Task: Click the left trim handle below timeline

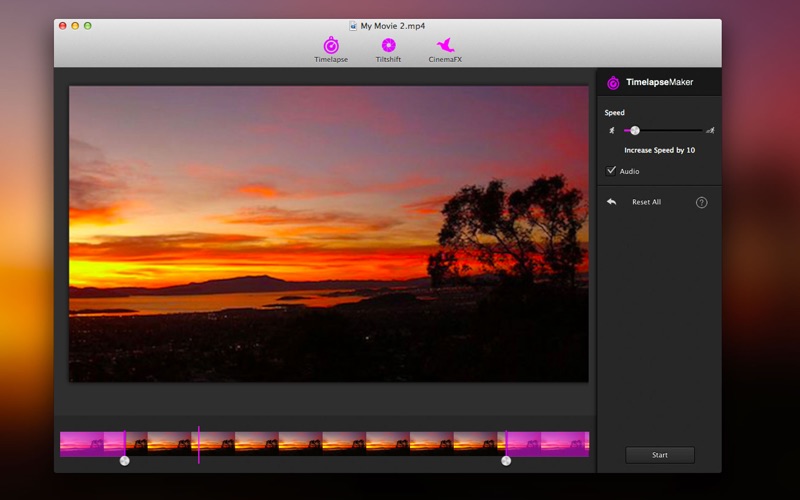Action: [x=125, y=461]
